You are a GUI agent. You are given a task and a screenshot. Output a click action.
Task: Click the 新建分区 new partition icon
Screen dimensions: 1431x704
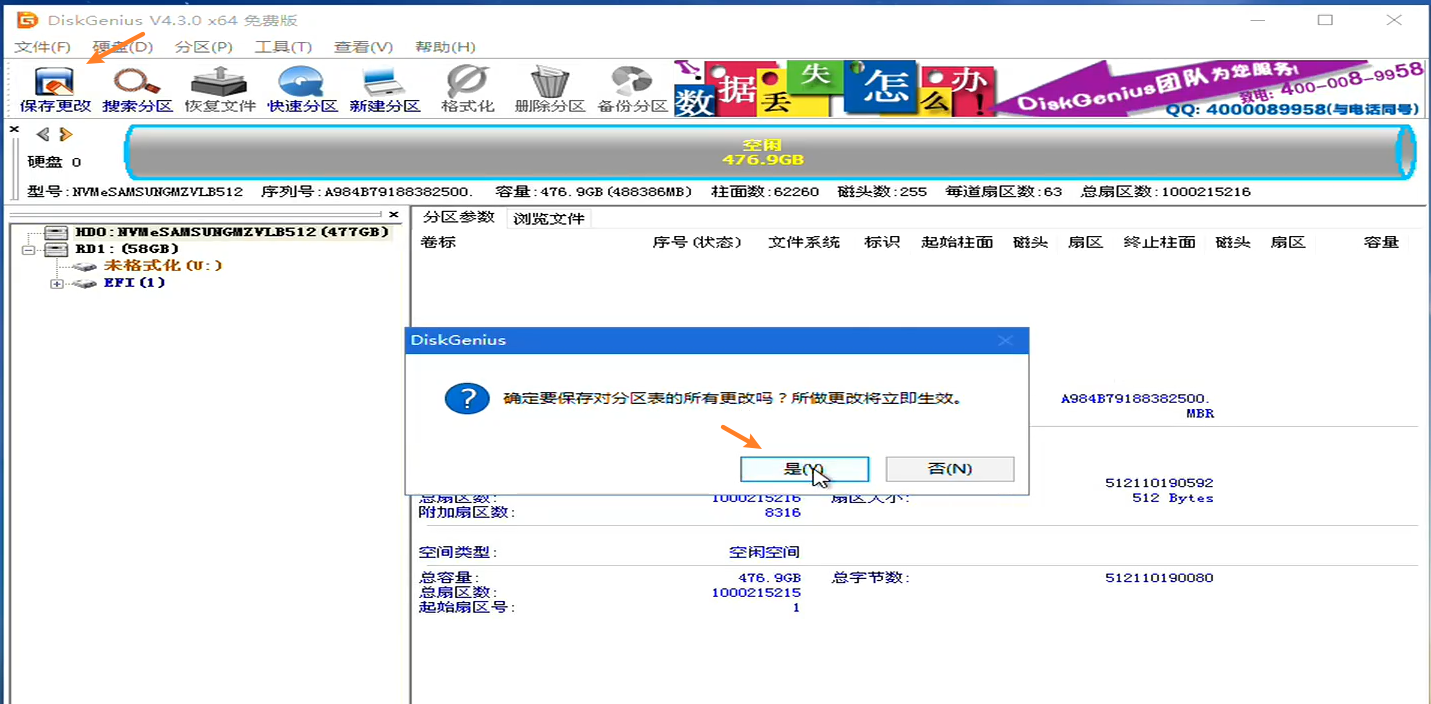click(385, 89)
